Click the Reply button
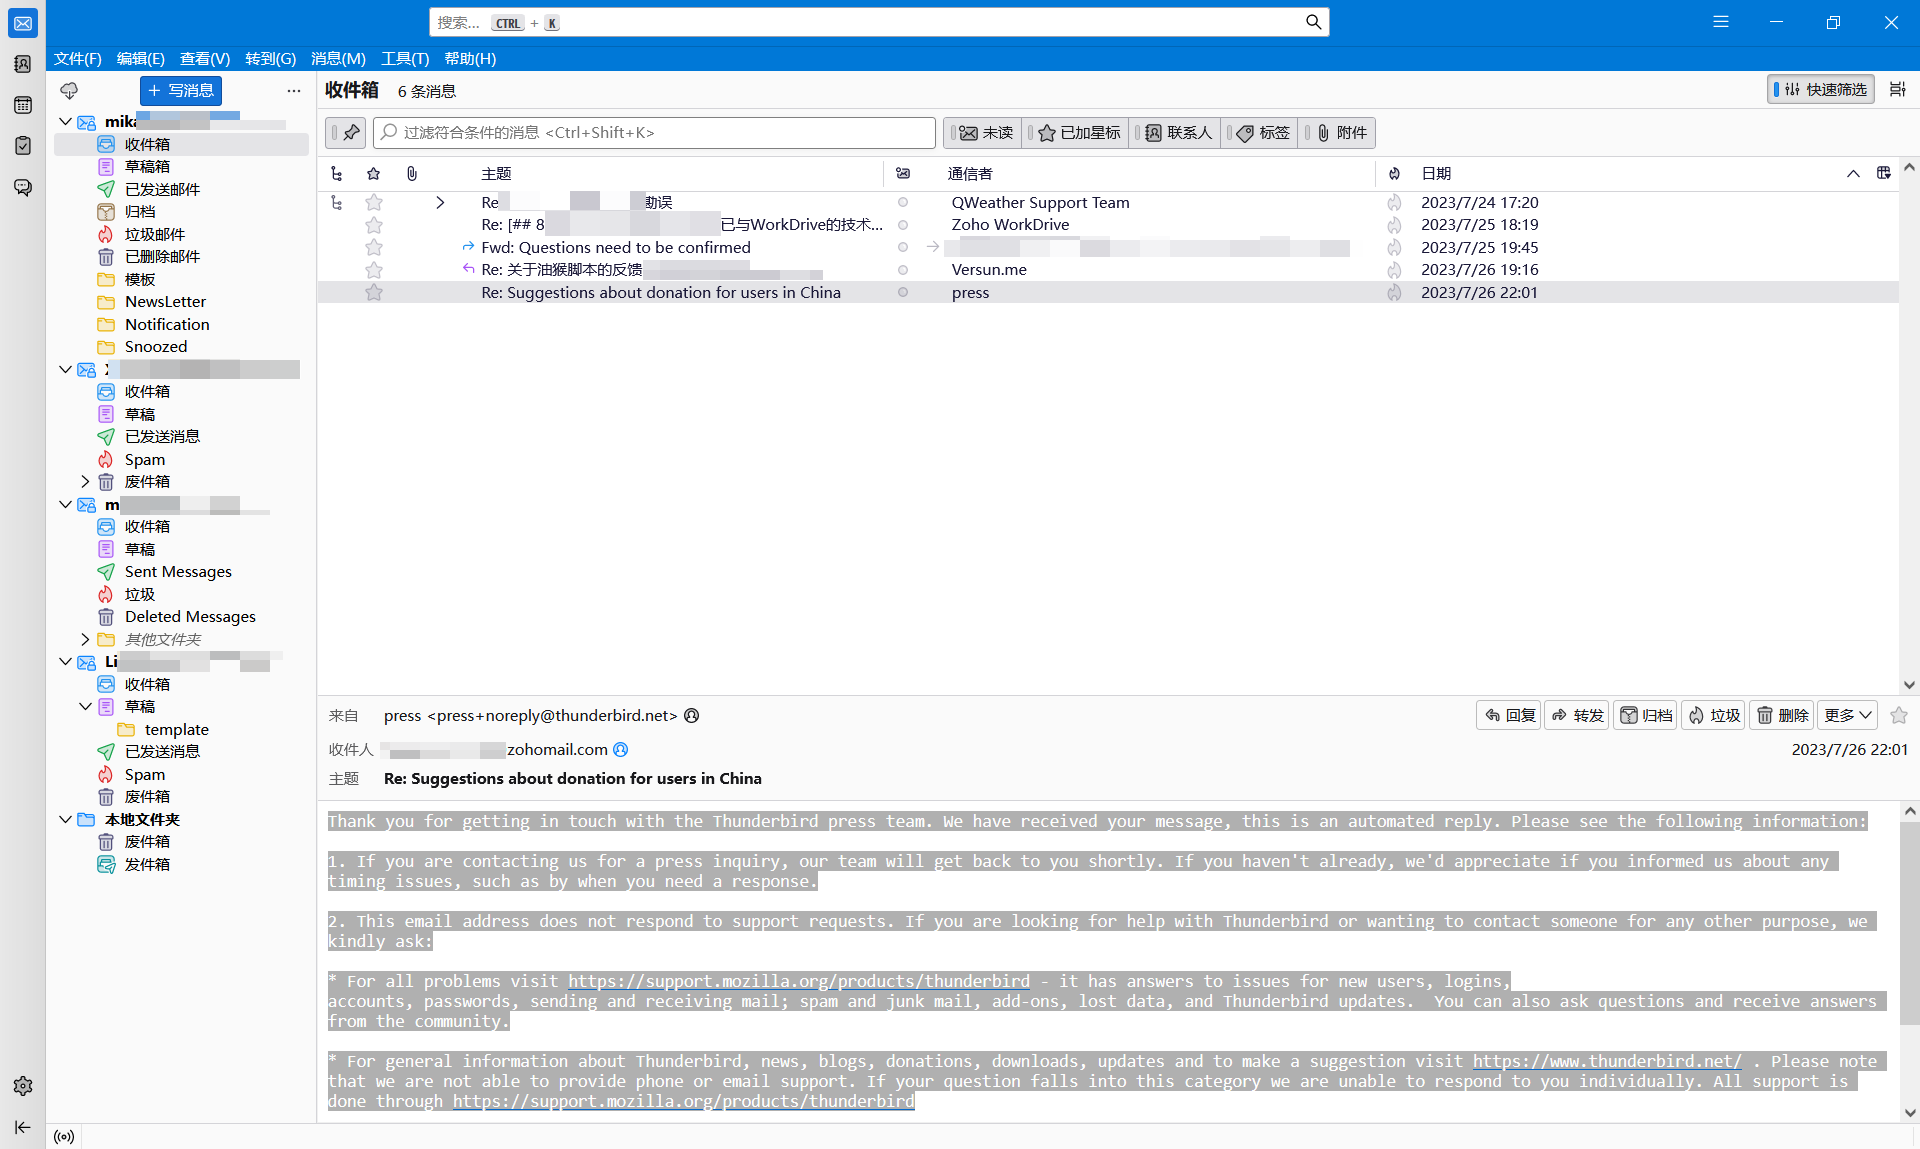 (1509, 715)
